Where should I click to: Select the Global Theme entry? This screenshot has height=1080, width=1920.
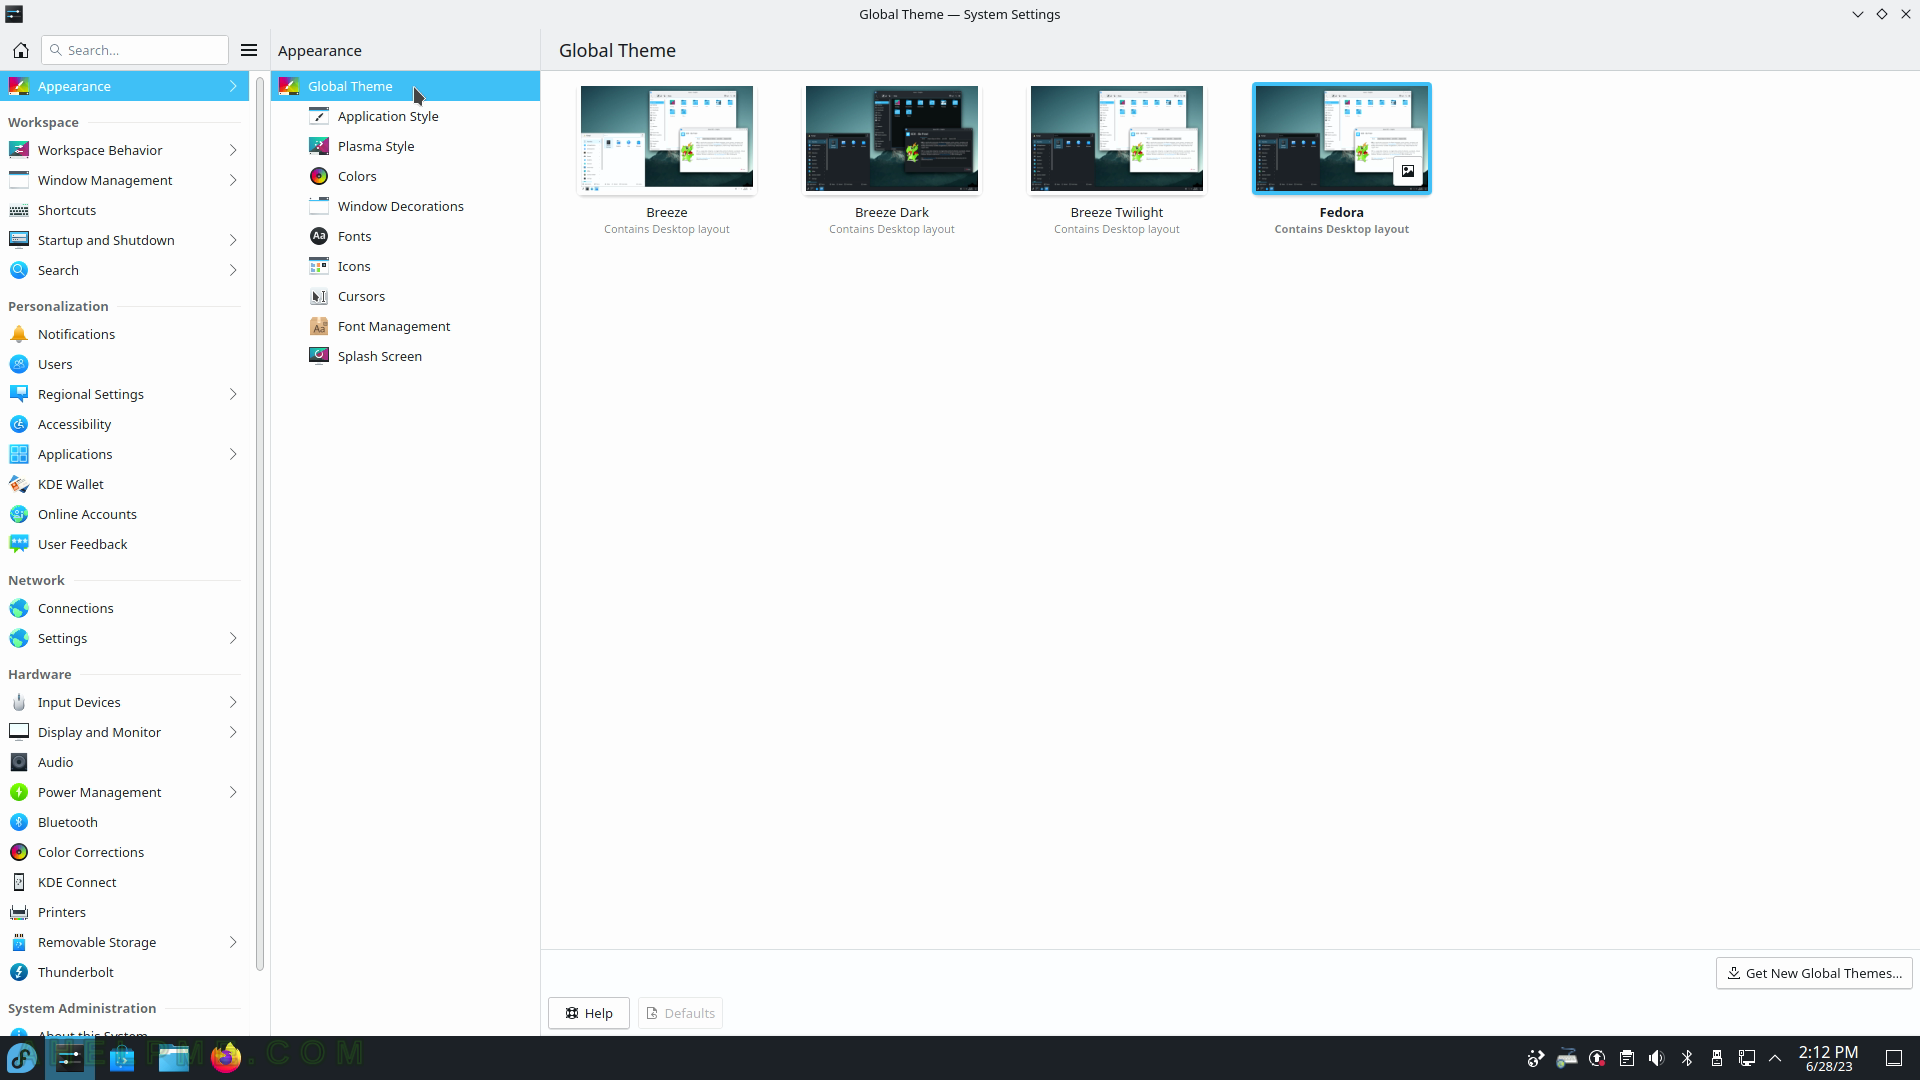pos(405,86)
